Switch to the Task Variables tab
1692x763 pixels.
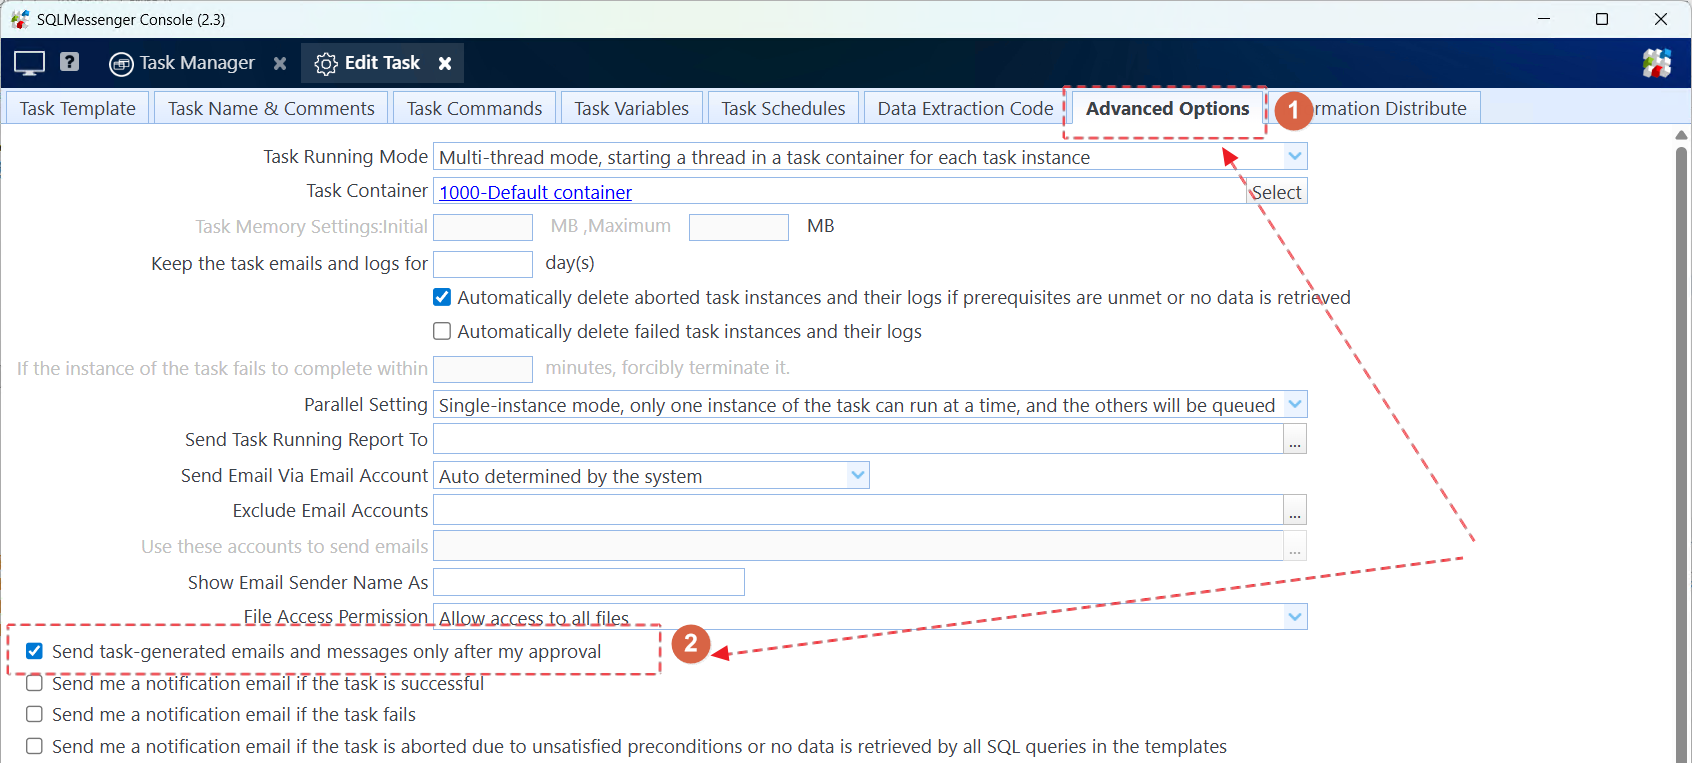[631, 108]
